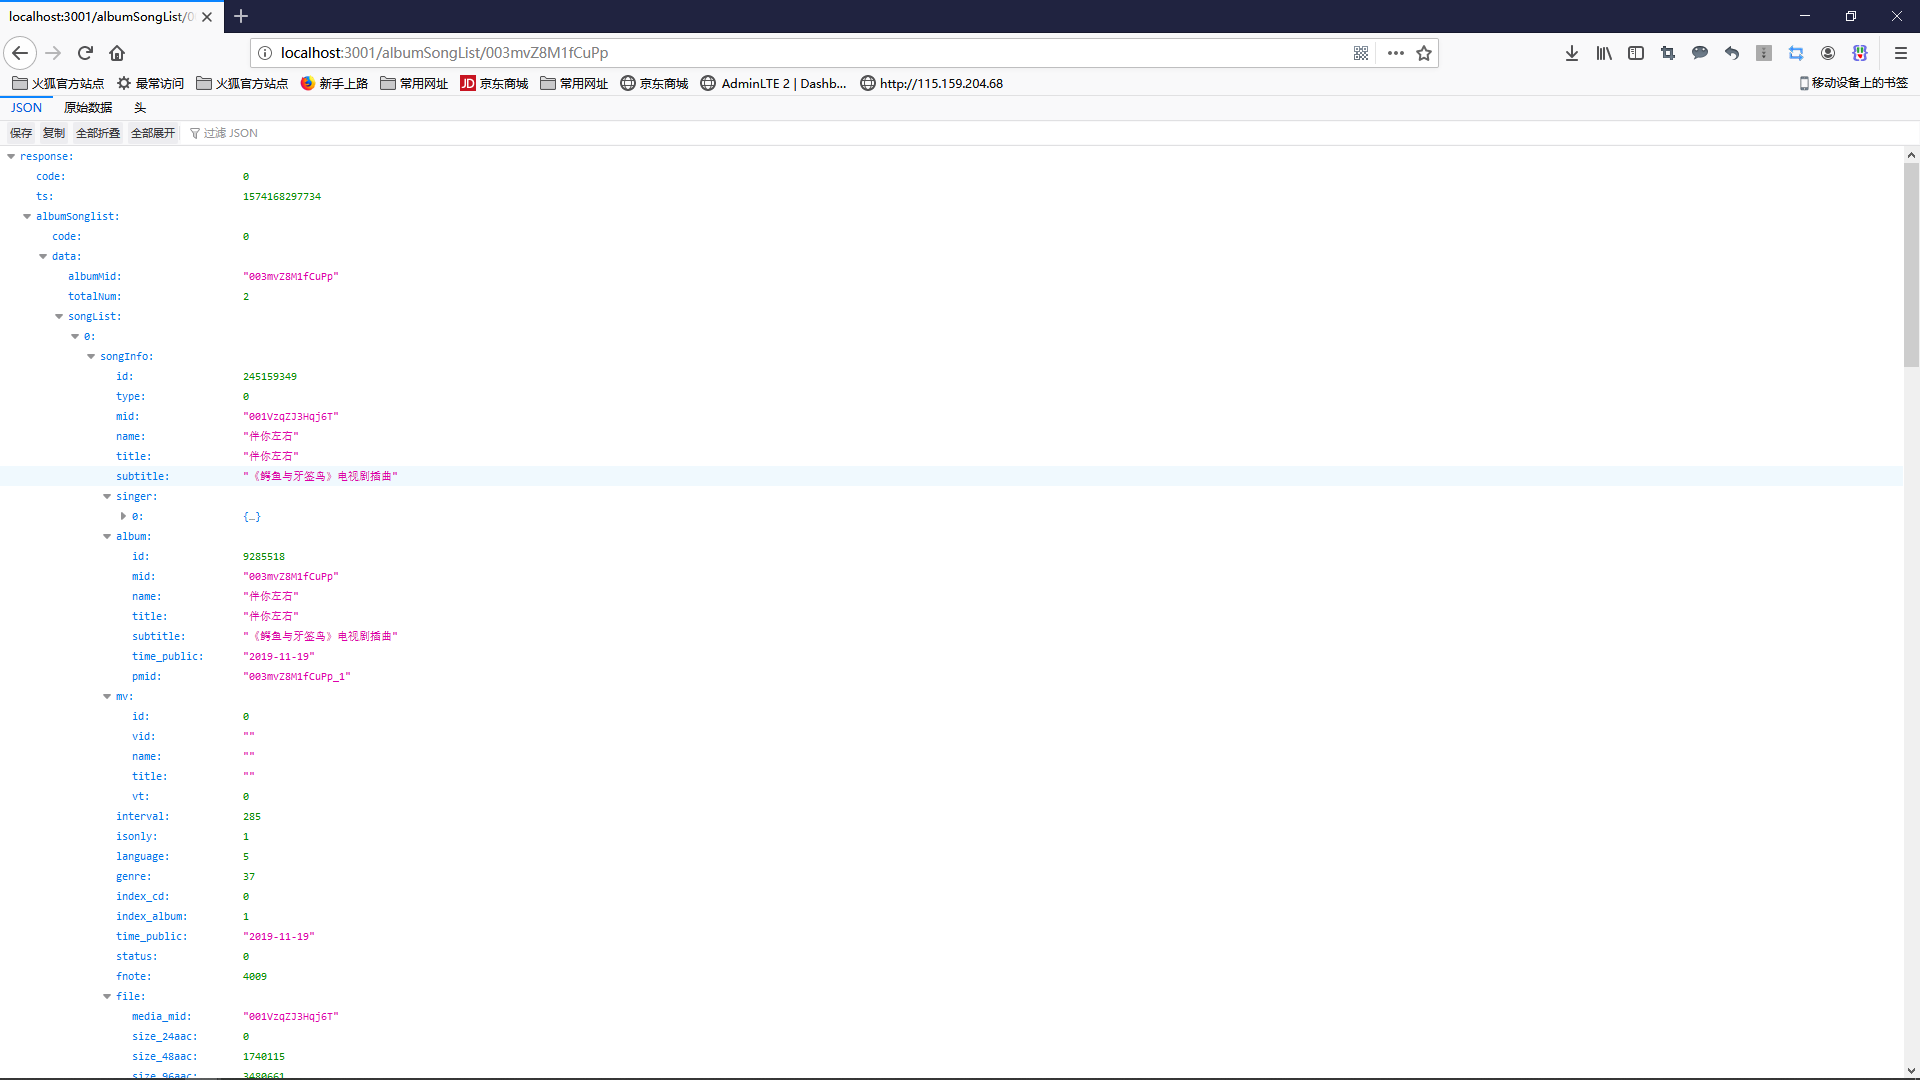Switch to the 头 headers tab
This screenshot has height=1080, width=1920.
[140, 108]
